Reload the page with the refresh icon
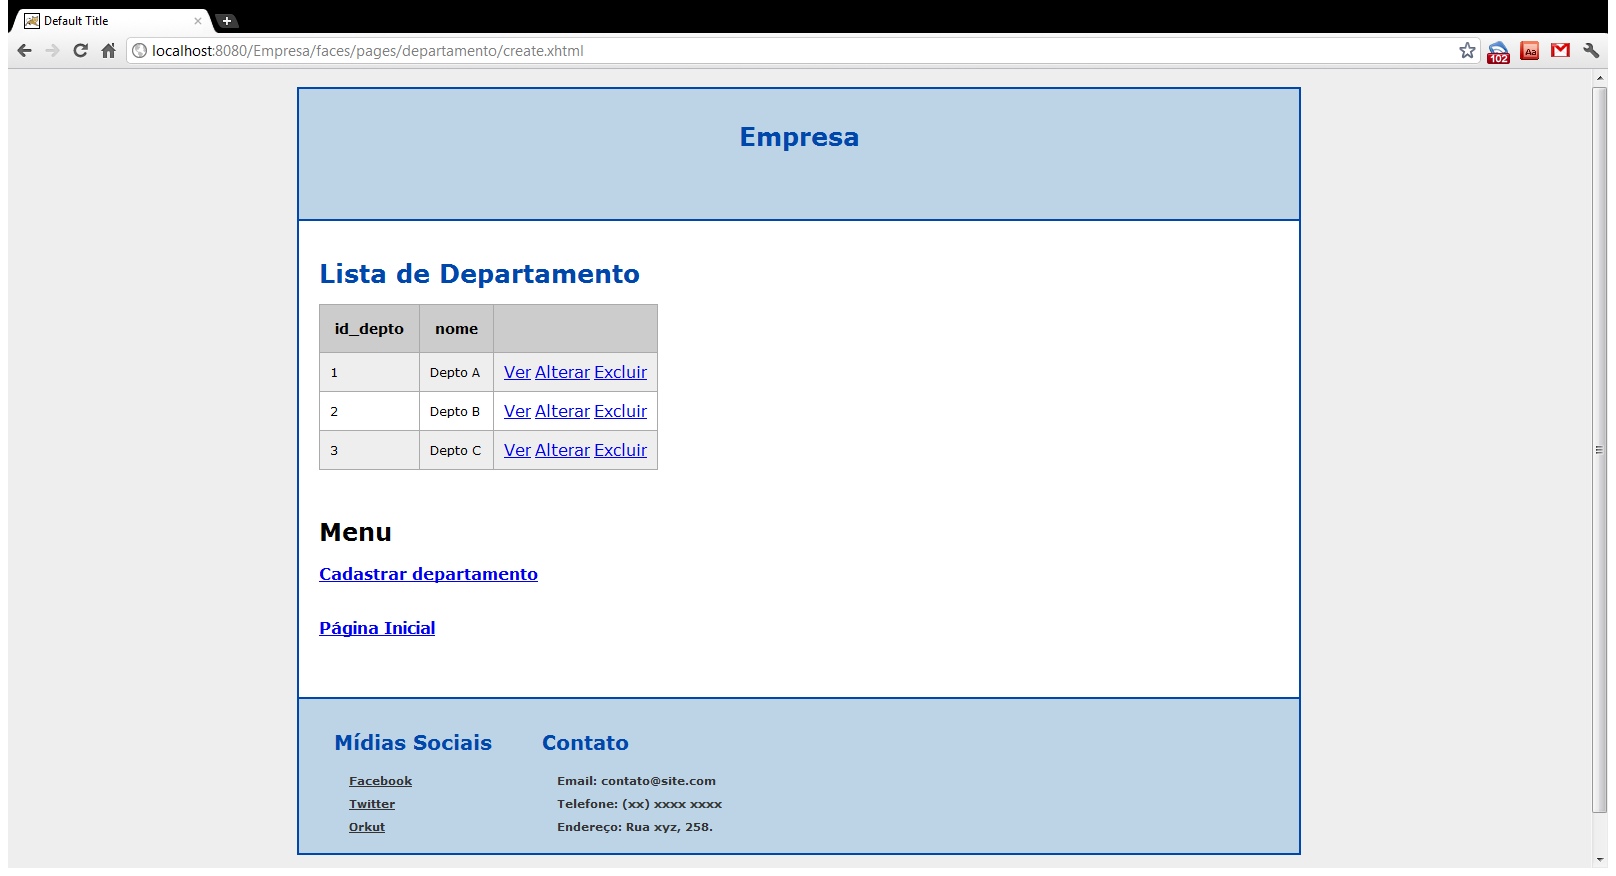 tap(81, 51)
